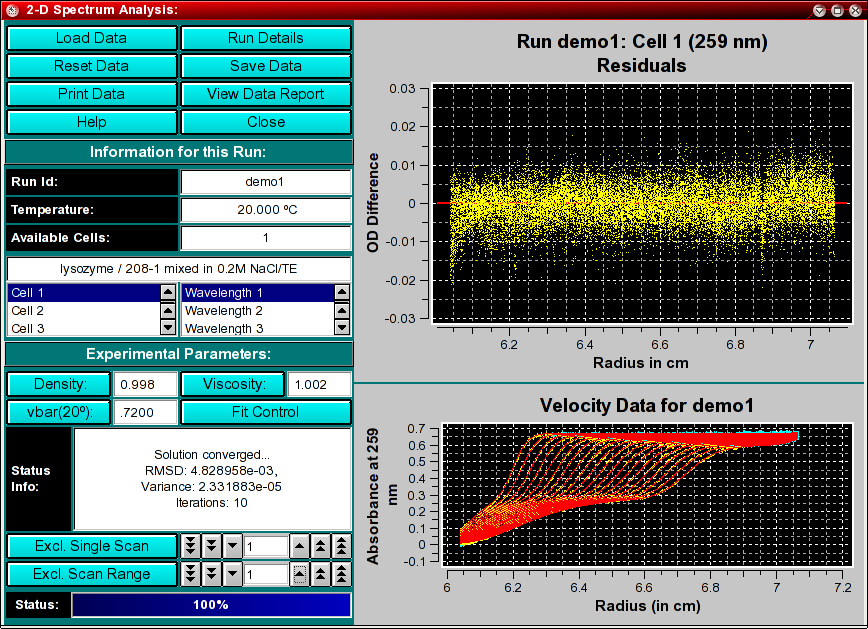Click the Density button

[58, 384]
